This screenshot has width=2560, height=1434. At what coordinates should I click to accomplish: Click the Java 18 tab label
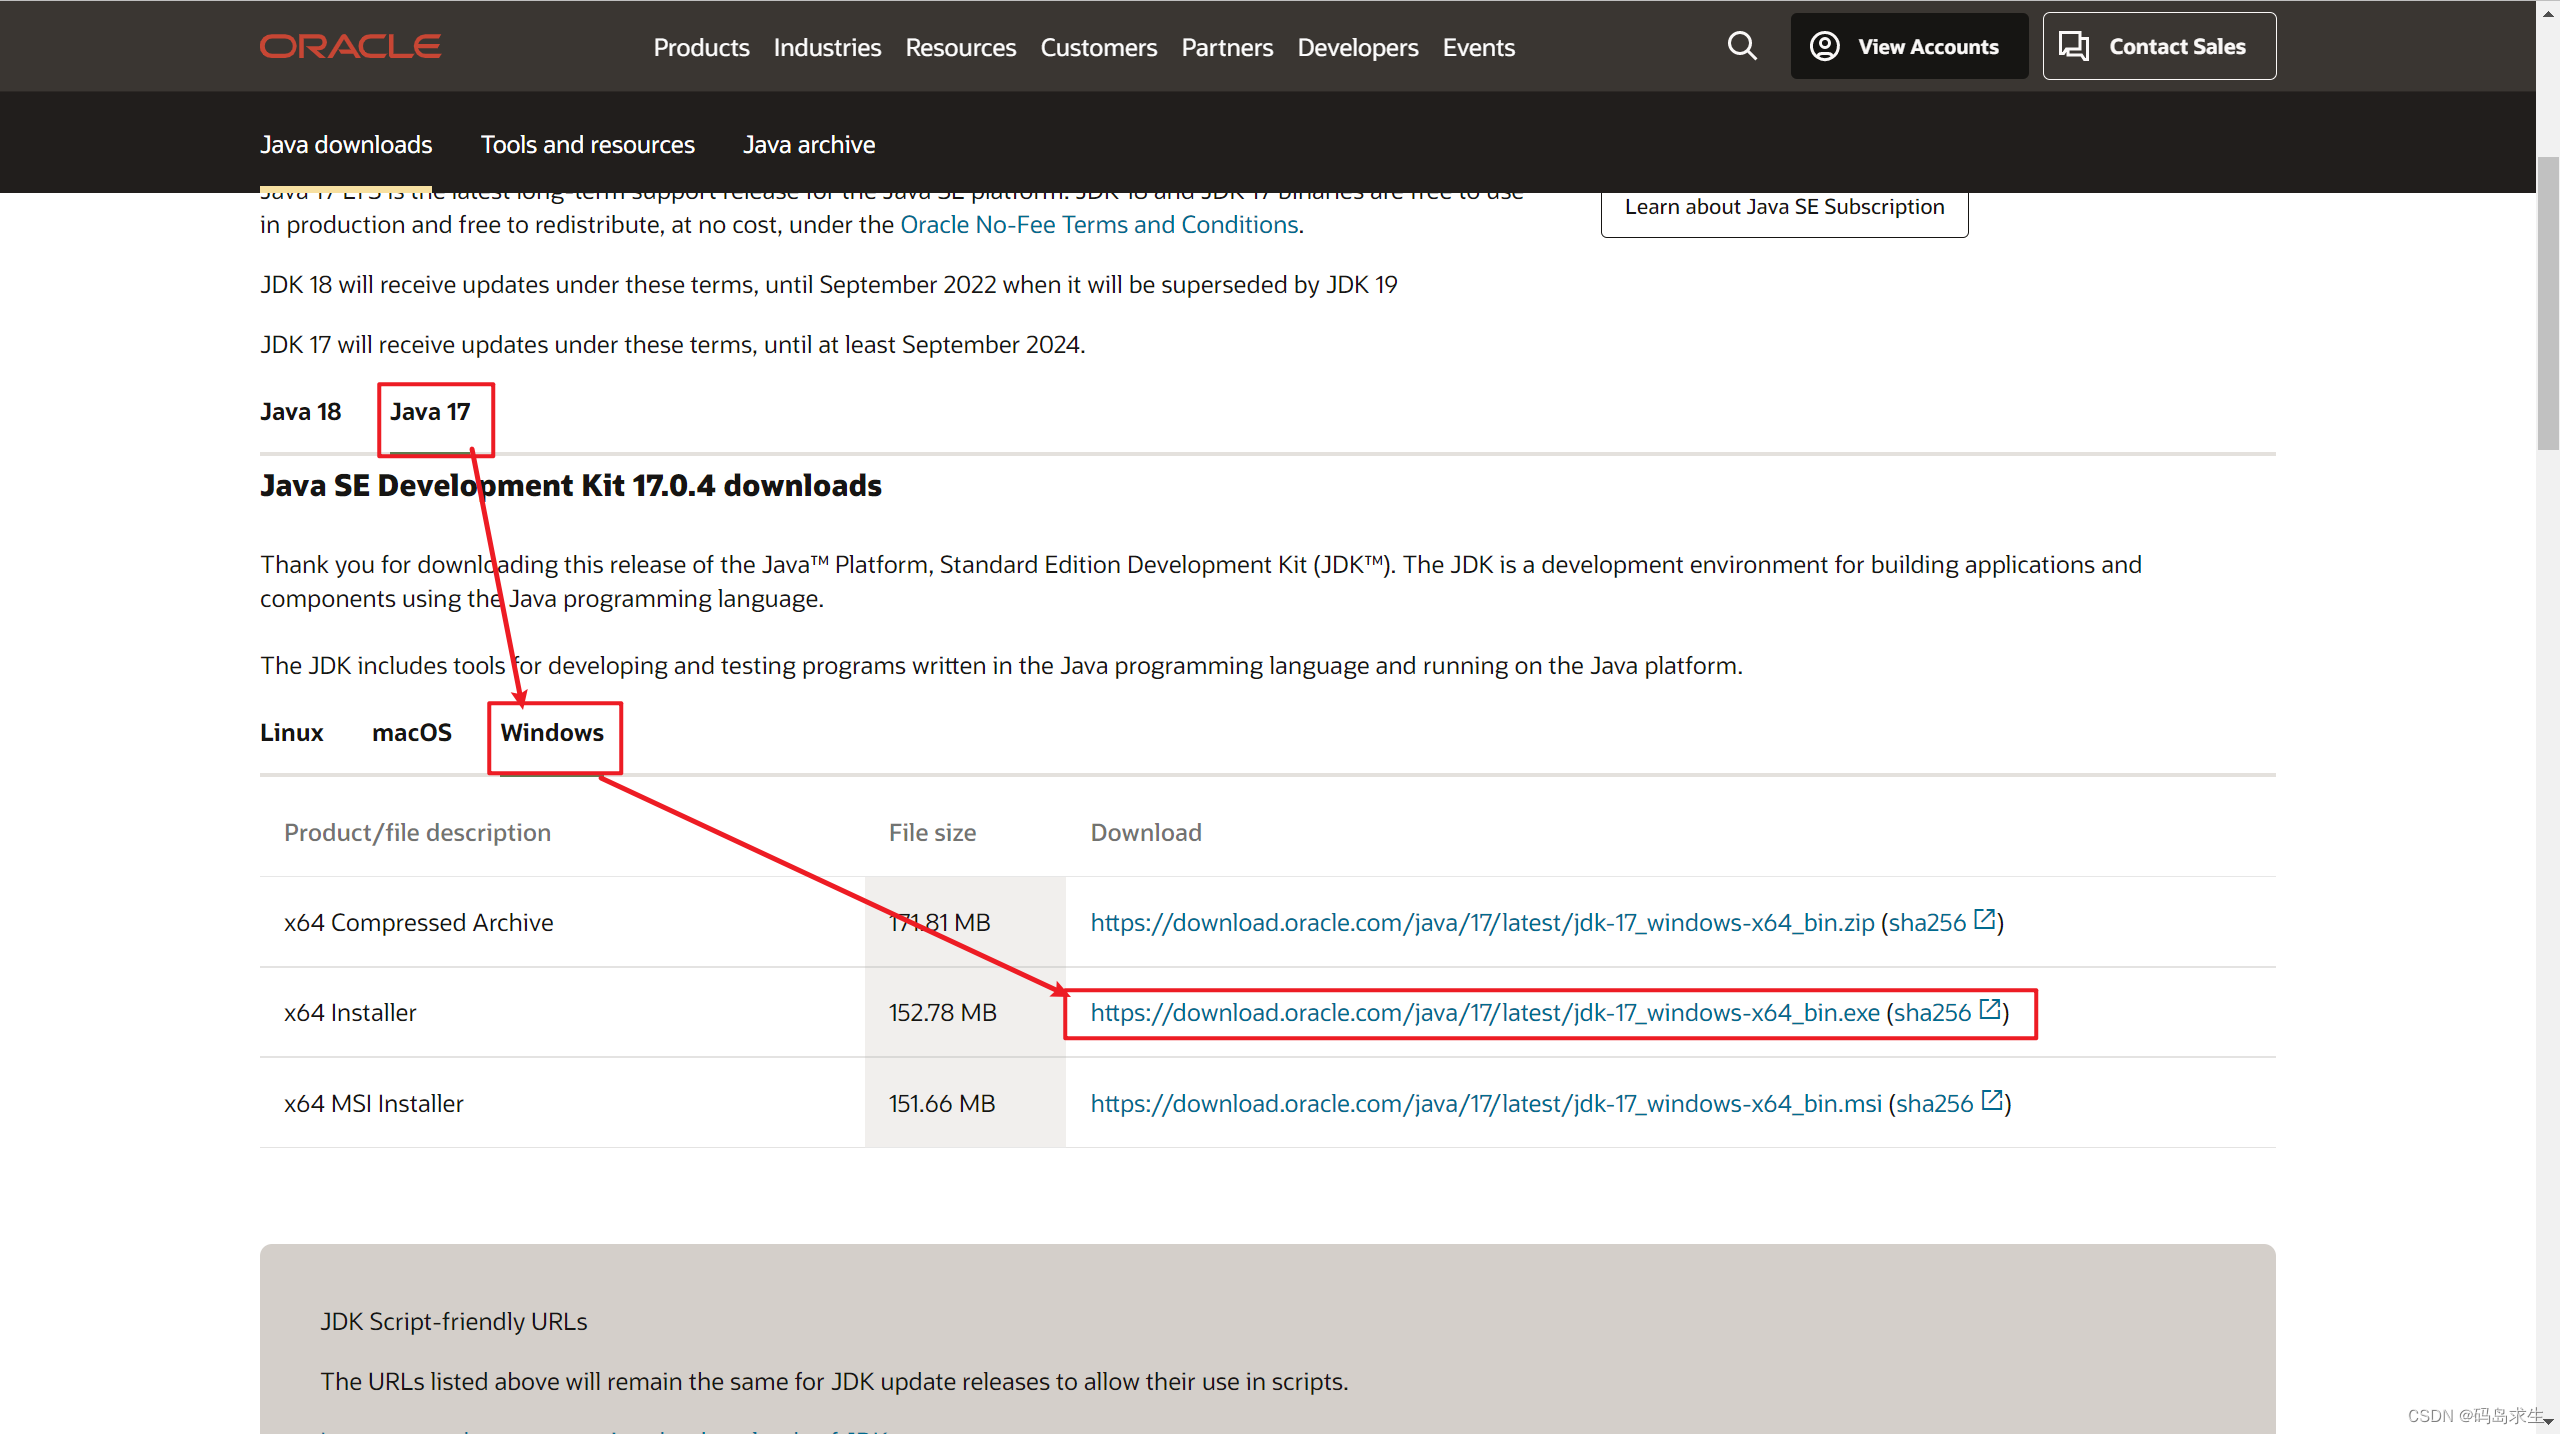tap(301, 411)
